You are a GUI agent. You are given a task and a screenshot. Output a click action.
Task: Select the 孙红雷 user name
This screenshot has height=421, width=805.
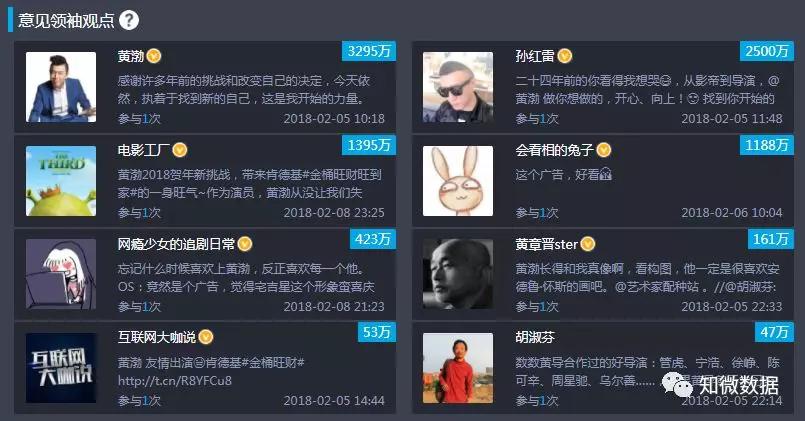(x=535, y=56)
